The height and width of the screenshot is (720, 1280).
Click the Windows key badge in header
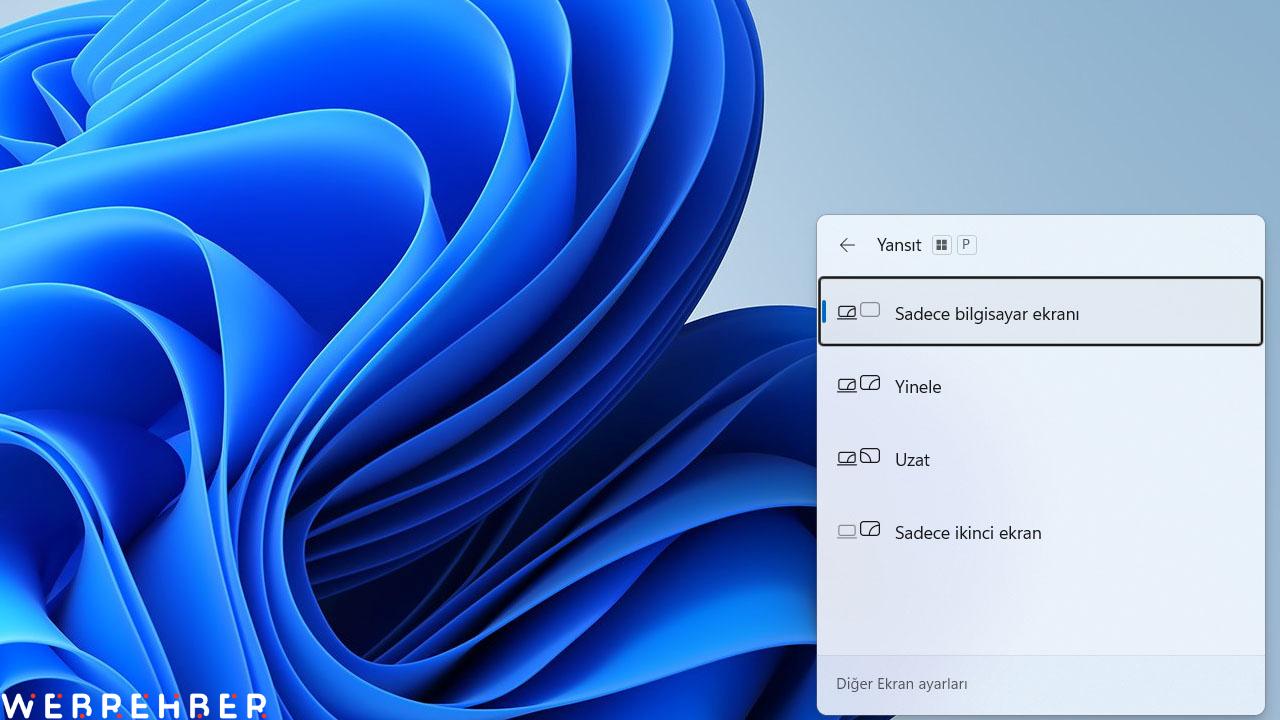941,245
